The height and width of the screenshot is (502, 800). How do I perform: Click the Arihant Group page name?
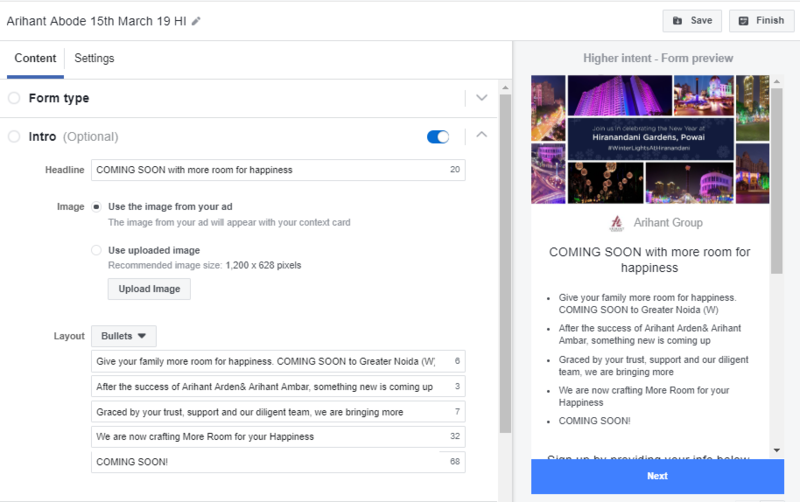(668, 223)
